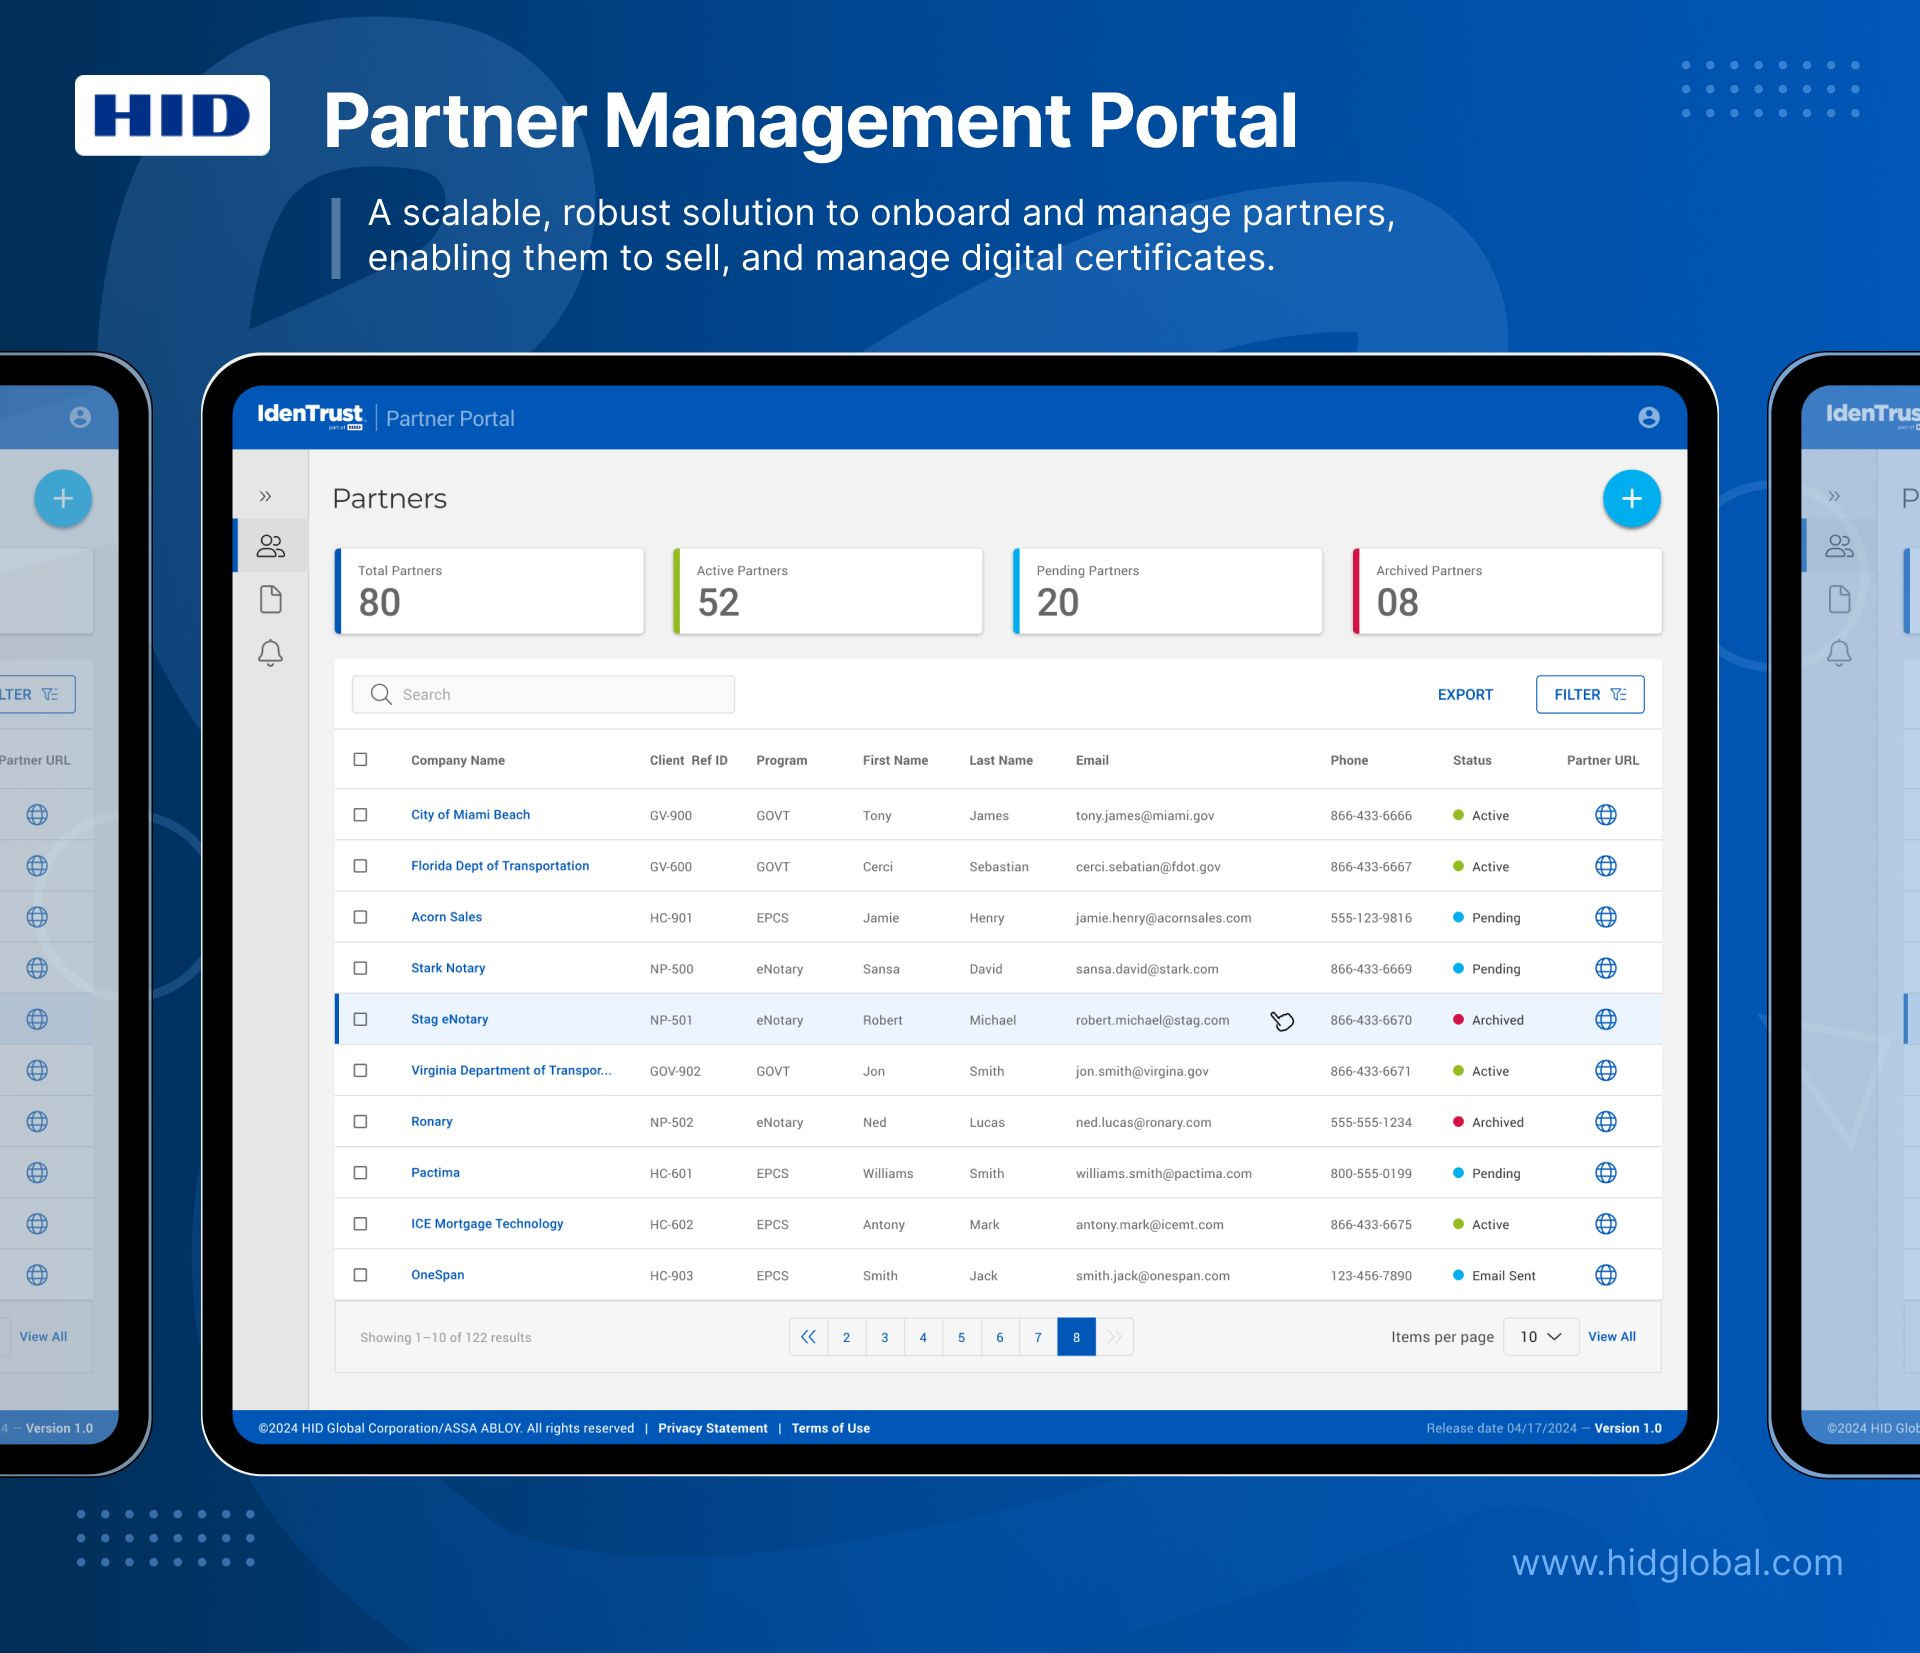Click people icon in right background tablet
Image resolution: width=1920 pixels, height=1653 pixels.
tap(1839, 546)
